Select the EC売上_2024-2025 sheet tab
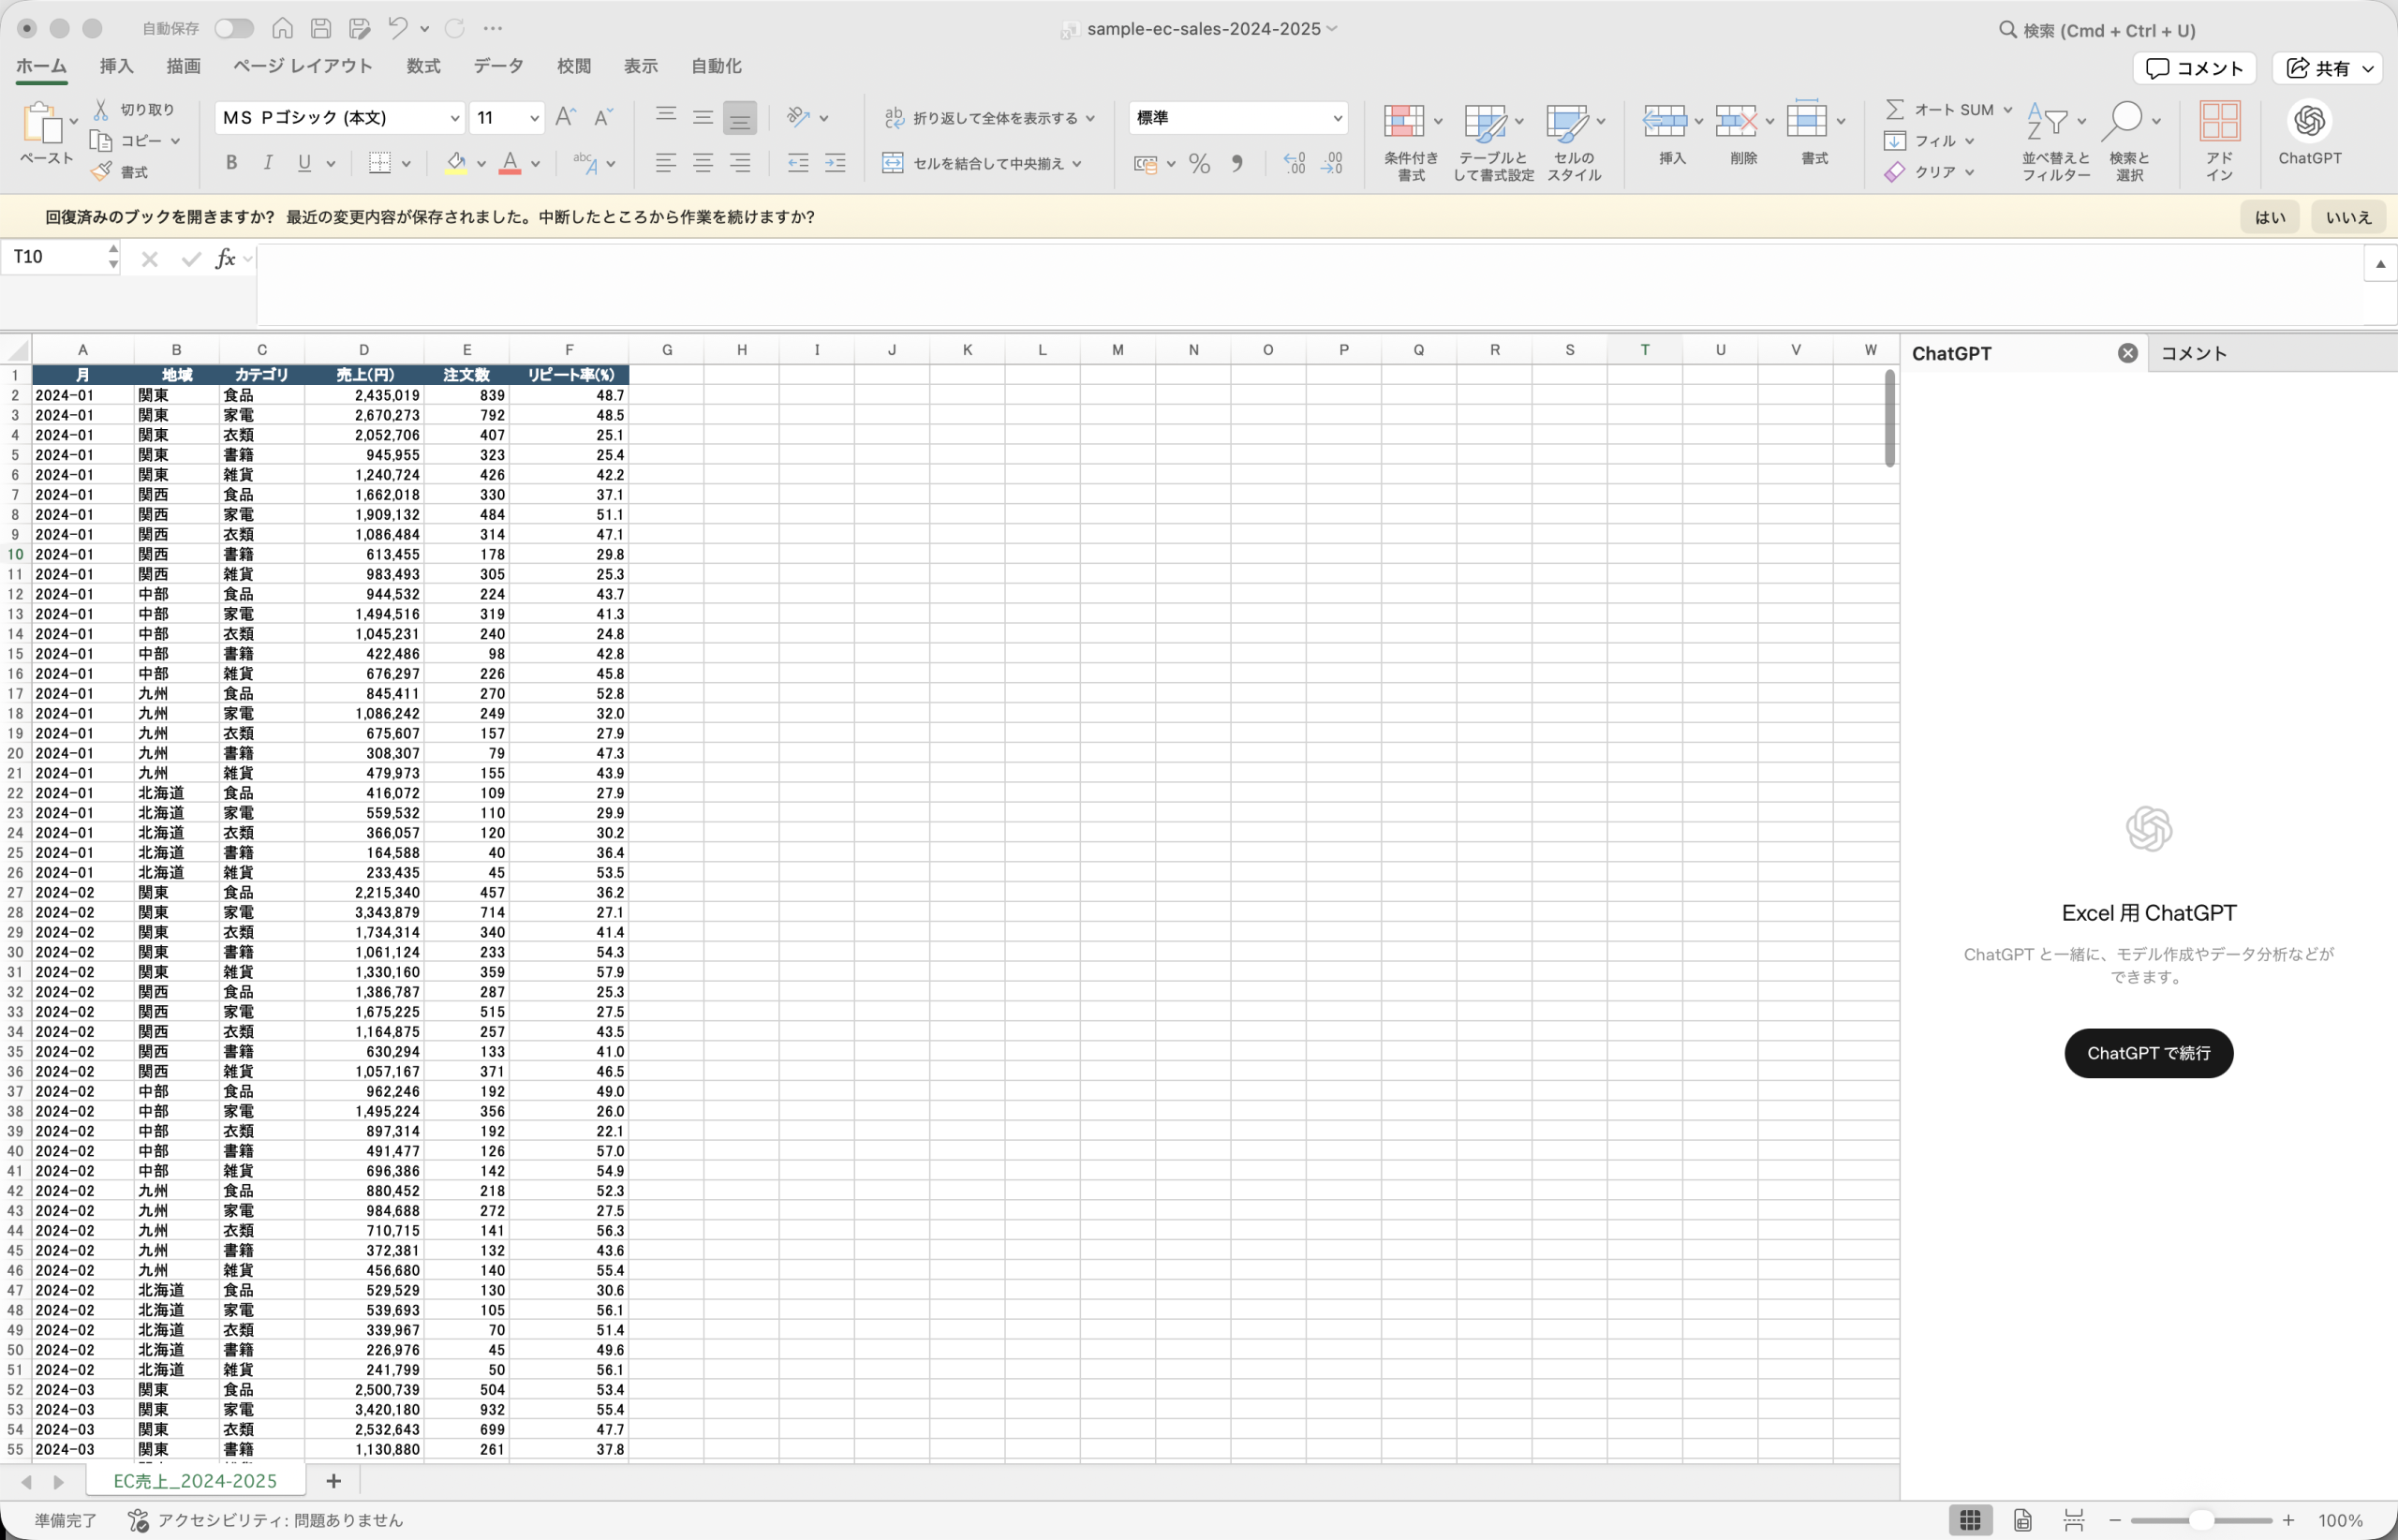Image resolution: width=2398 pixels, height=1540 pixels. point(195,1481)
